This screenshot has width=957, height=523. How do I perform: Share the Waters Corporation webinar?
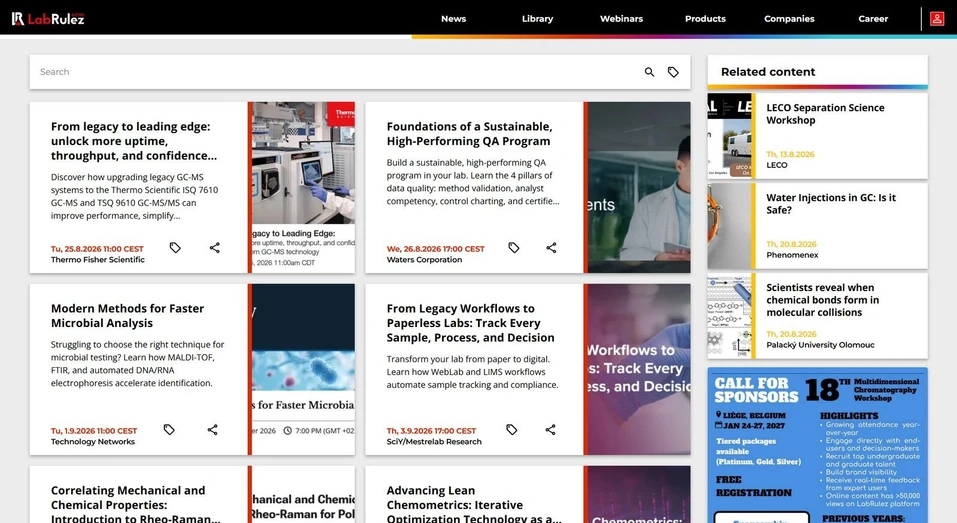tap(551, 248)
